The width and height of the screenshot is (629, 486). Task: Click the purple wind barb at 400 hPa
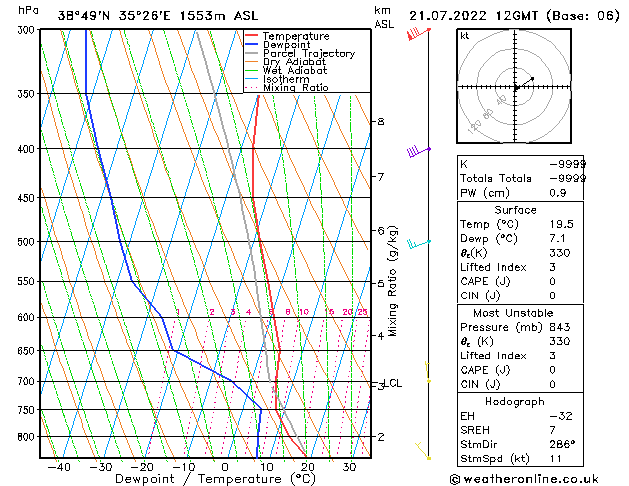click(418, 152)
